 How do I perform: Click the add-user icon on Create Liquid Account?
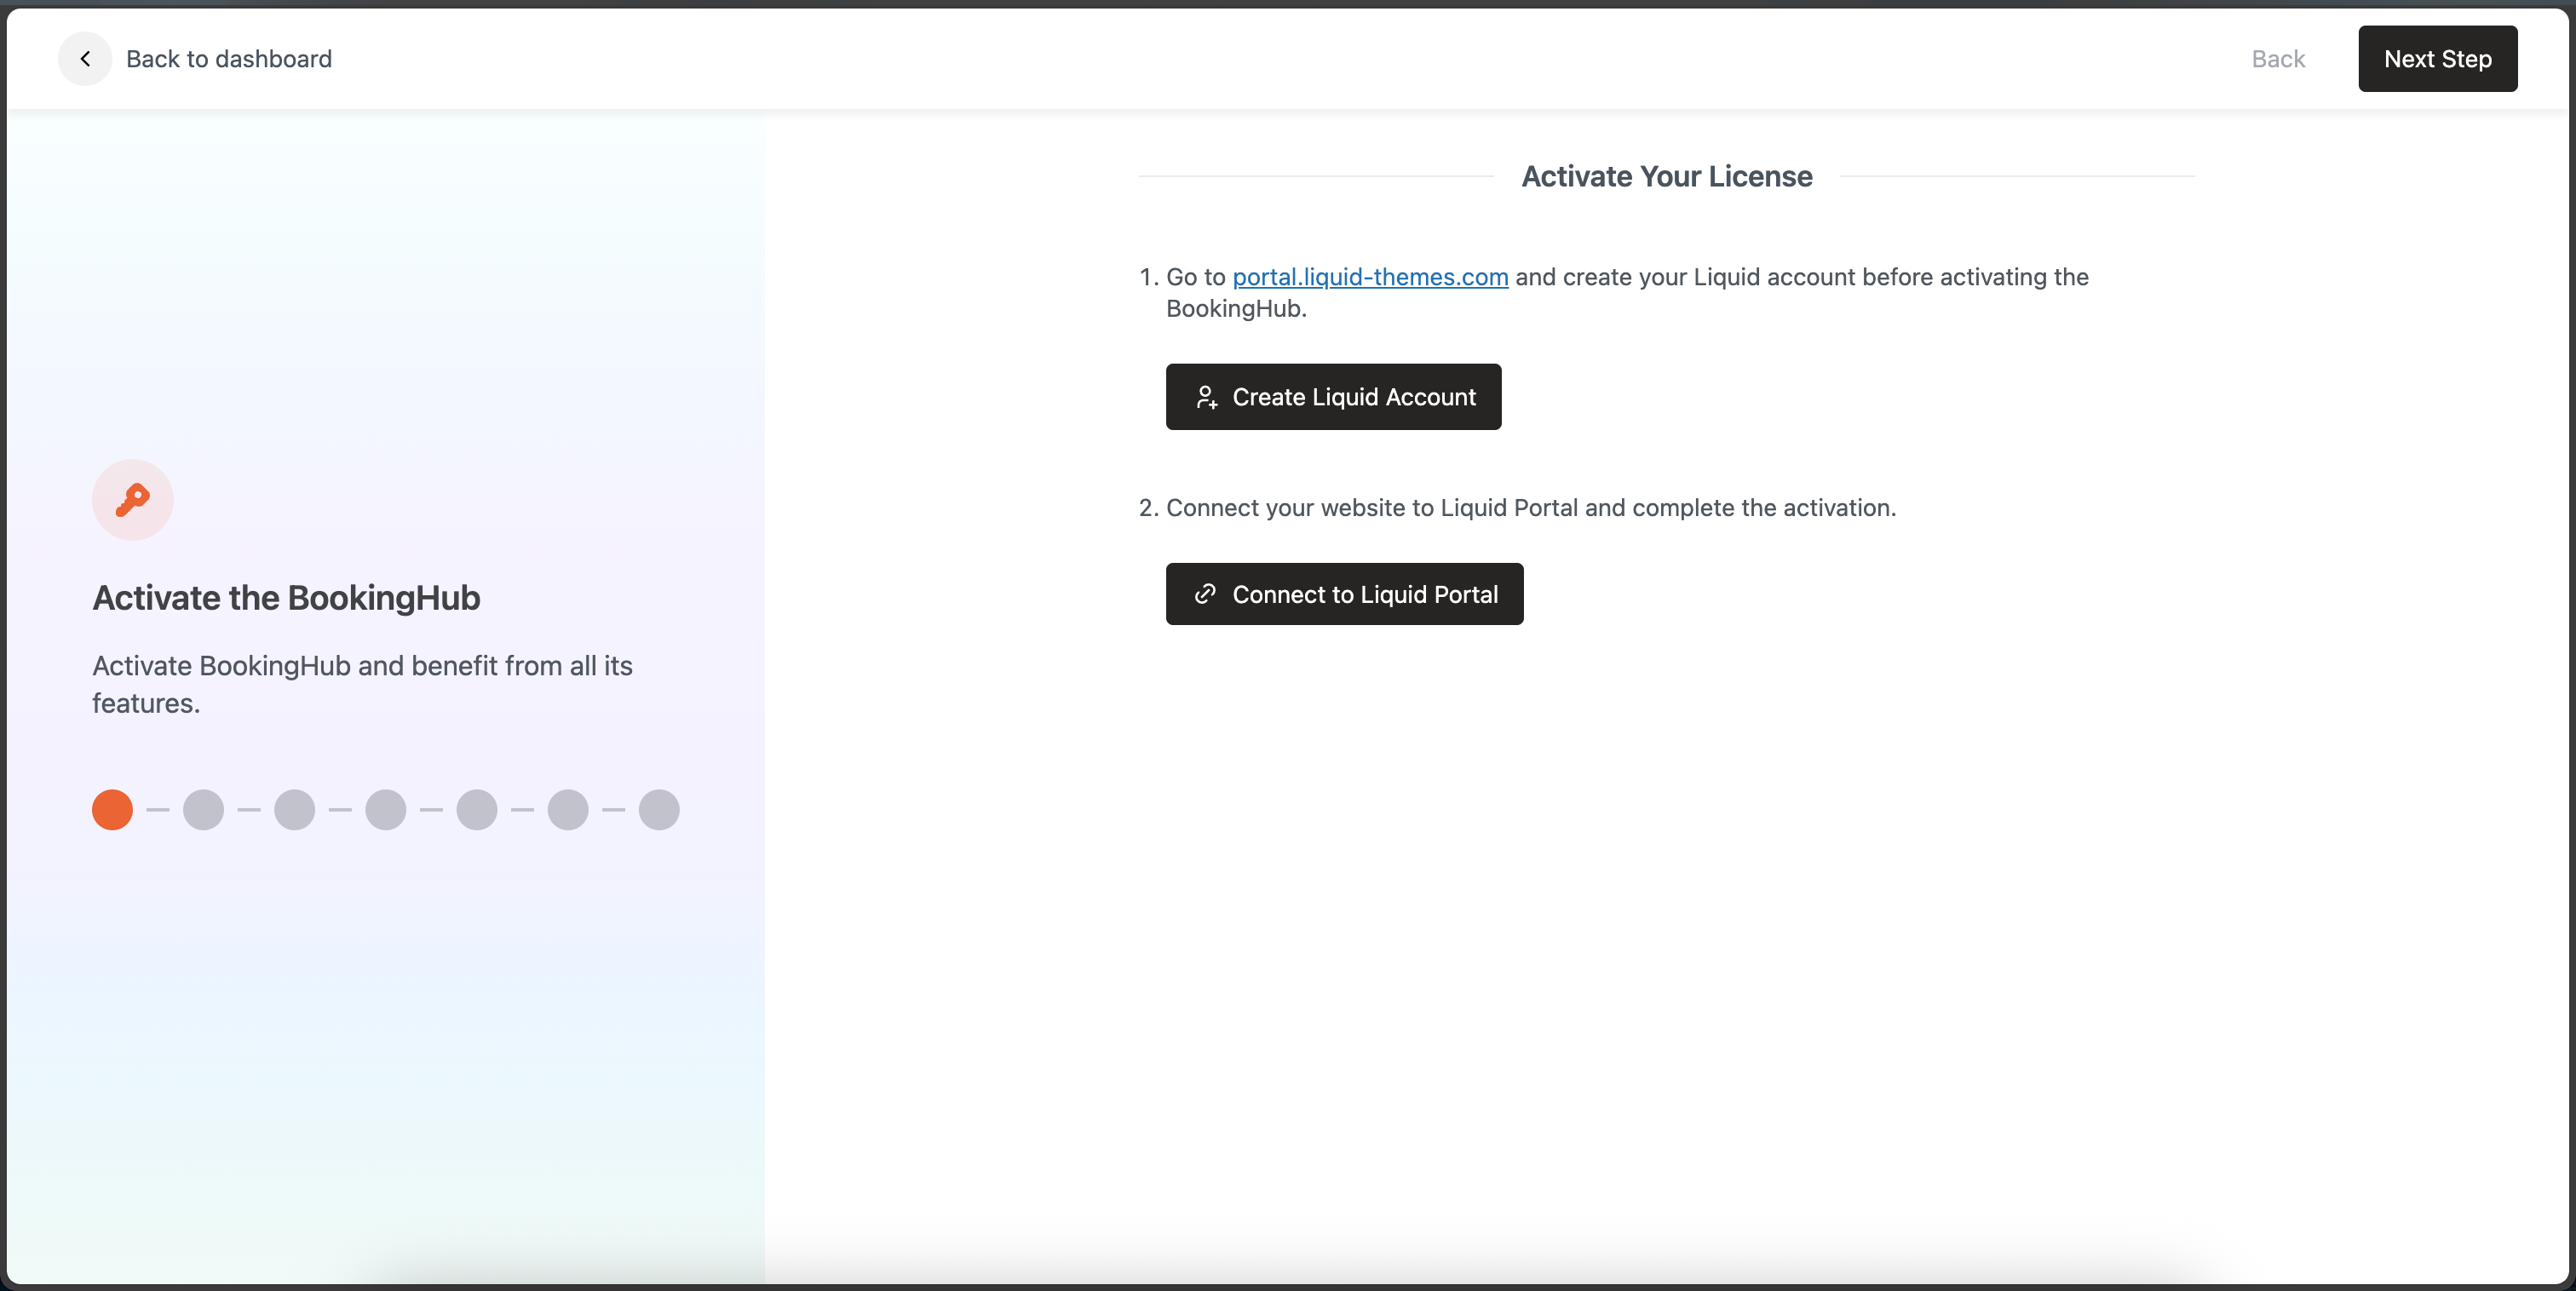click(x=1207, y=397)
